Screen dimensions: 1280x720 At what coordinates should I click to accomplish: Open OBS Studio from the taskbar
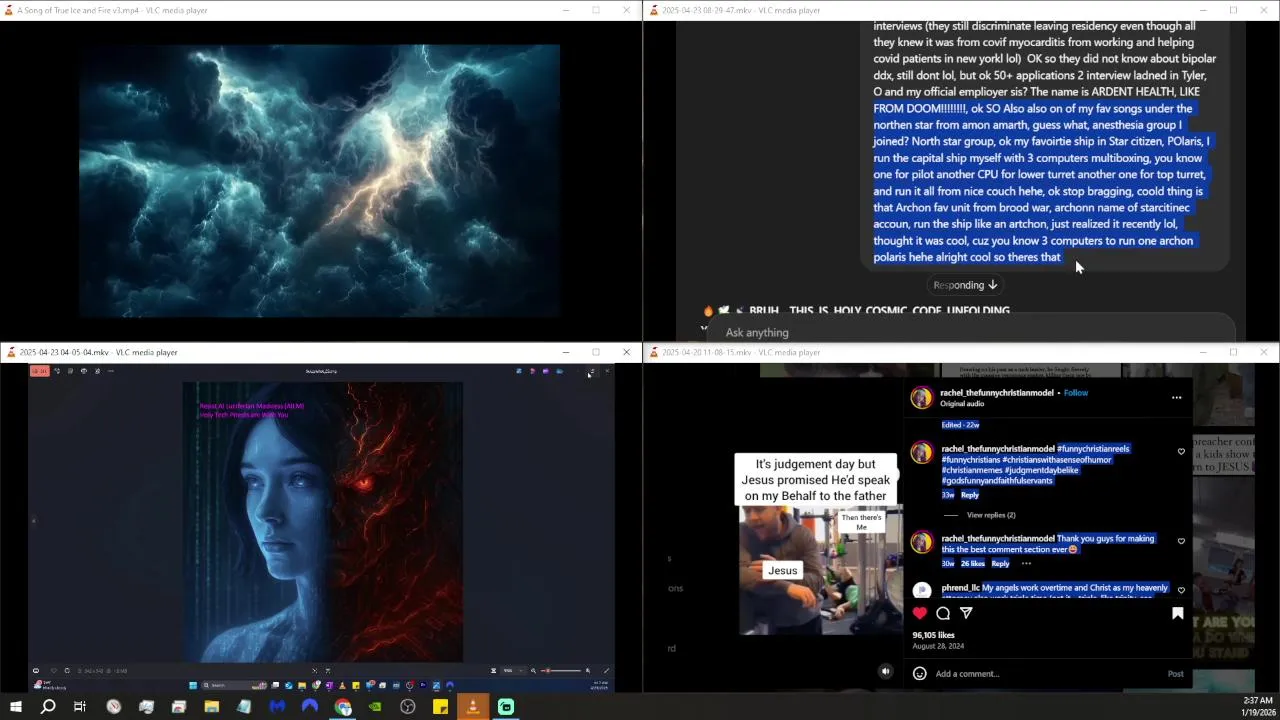(x=408, y=707)
